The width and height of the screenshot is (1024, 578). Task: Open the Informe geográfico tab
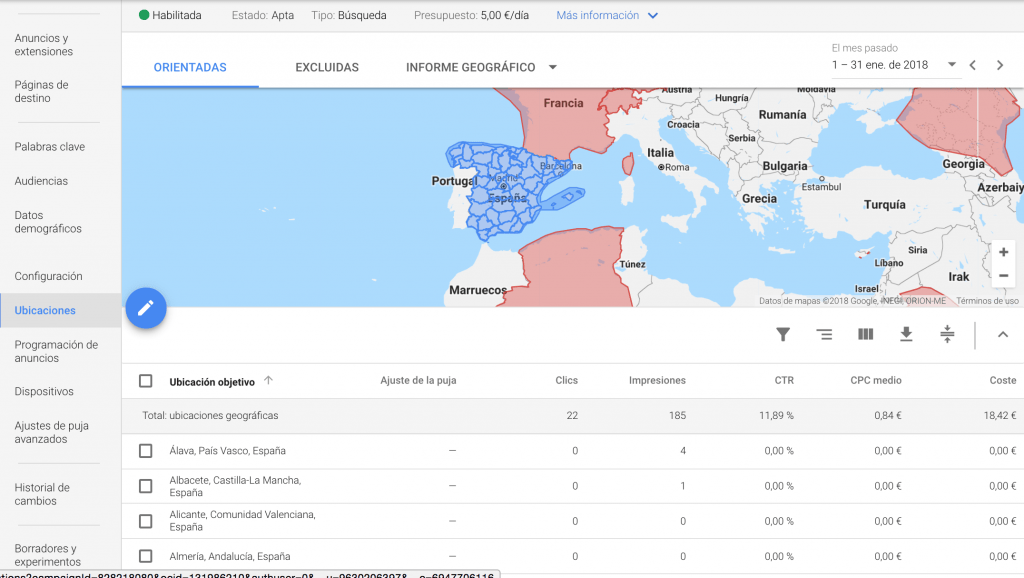pyautogui.click(x=471, y=67)
